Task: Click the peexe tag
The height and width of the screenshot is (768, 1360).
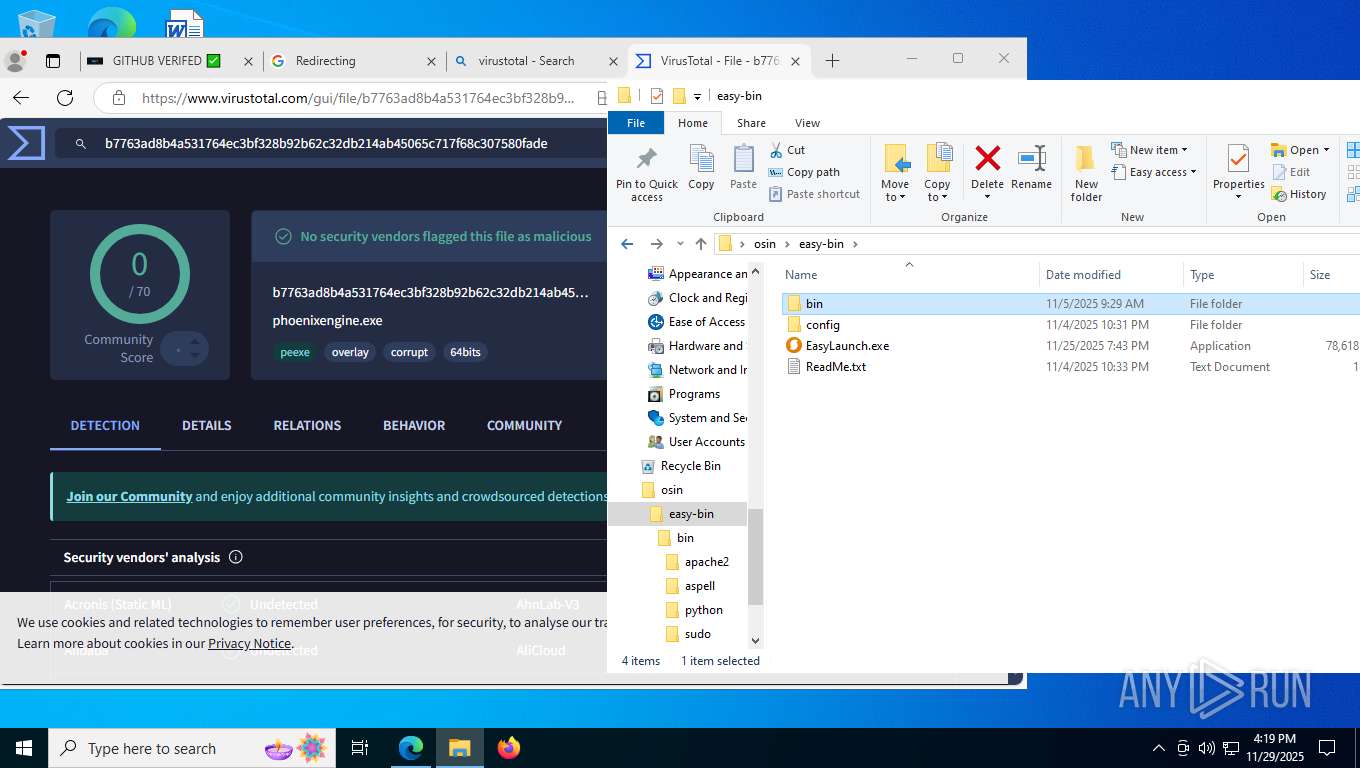Action: [294, 352]
